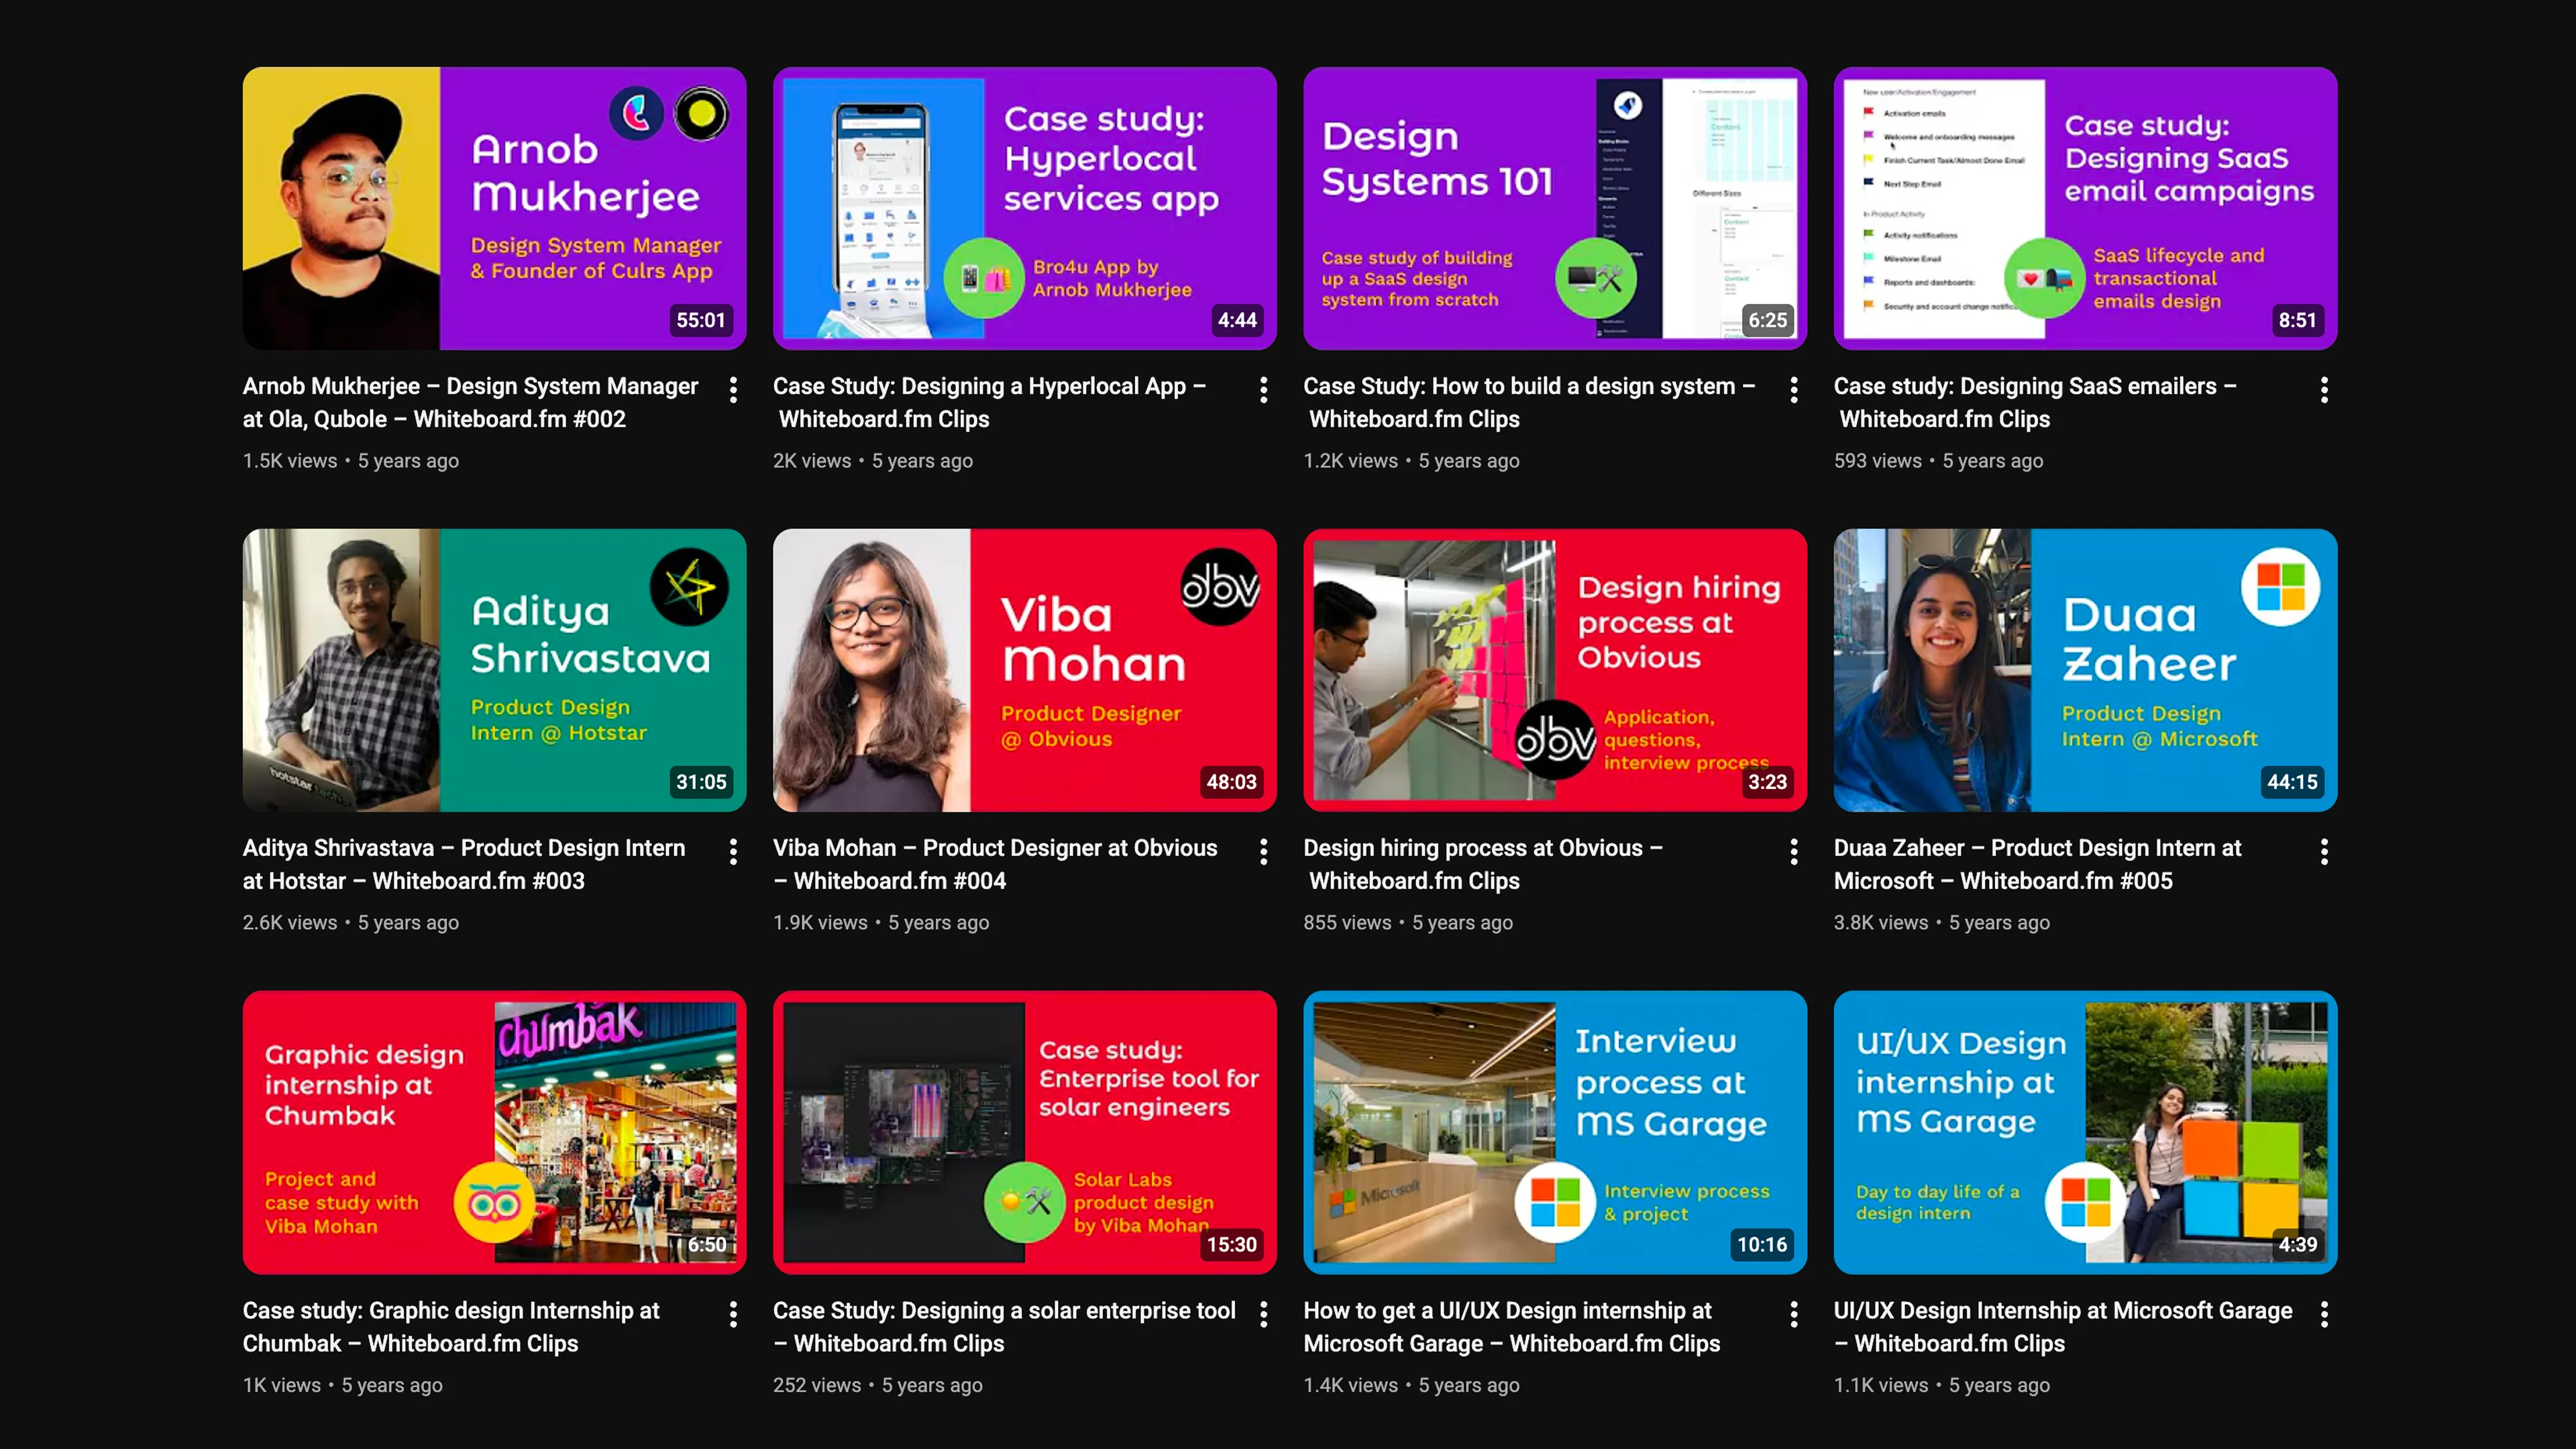This screenshot has height=1449, width=2576.
Task: Open options menu for Hyperlocal App video
Action: [x=1263, y=390]
